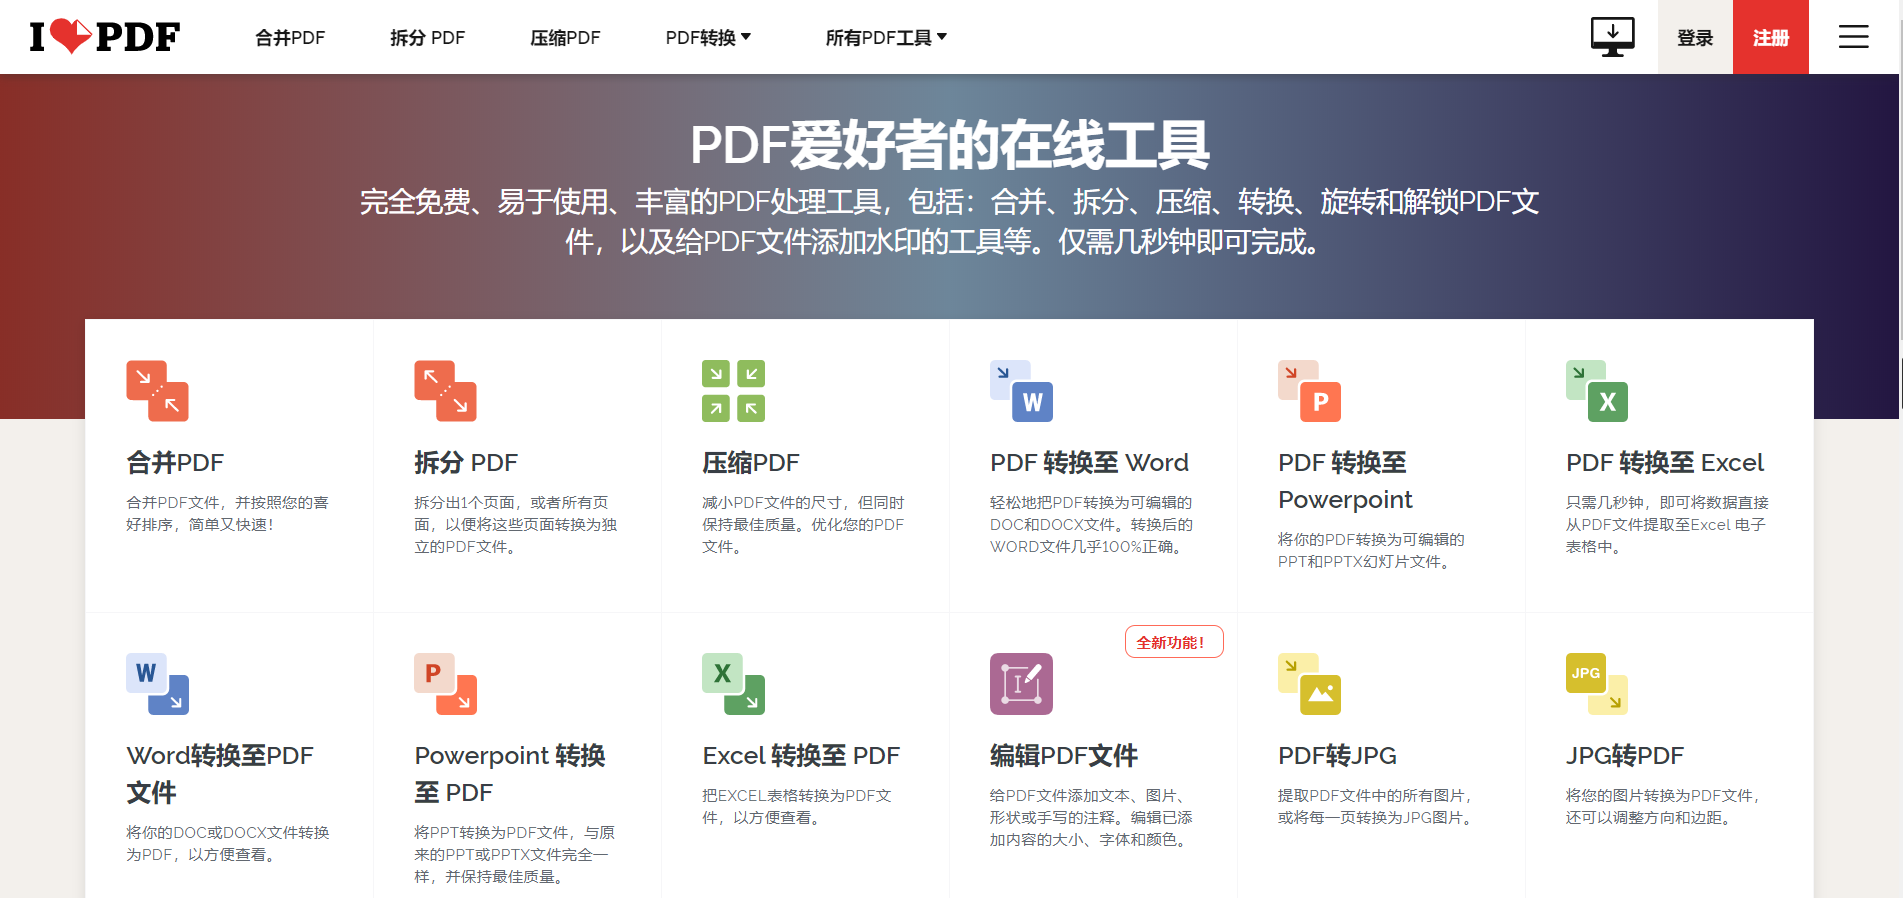Click the description starting 拆分出1个页面

[516, 524]
